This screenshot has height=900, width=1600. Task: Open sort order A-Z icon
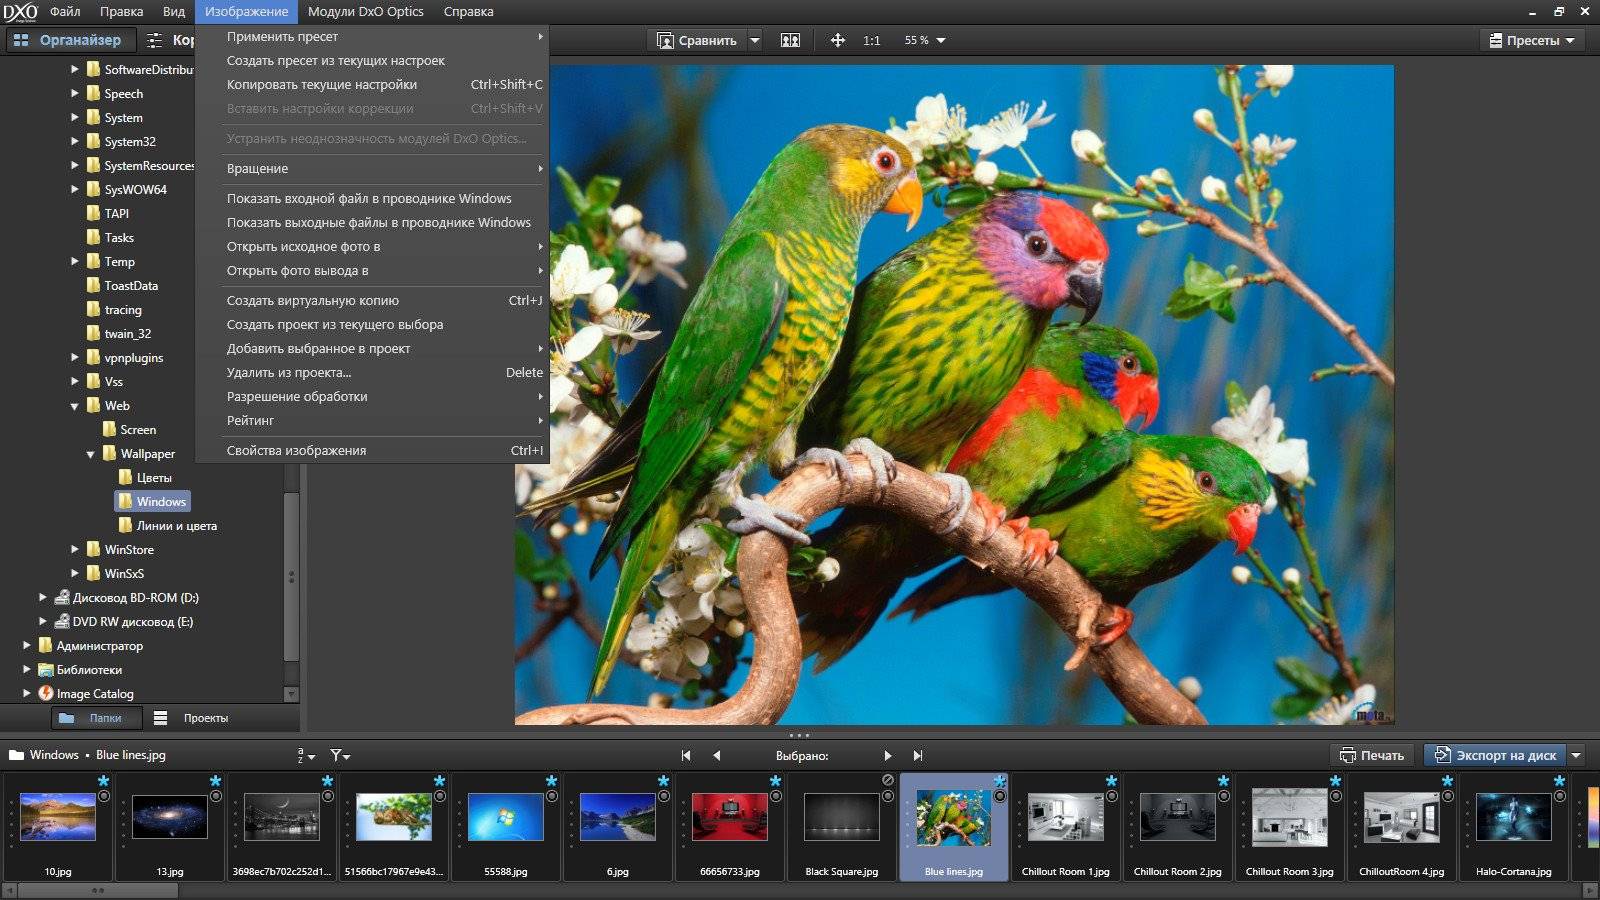point(306,756)
